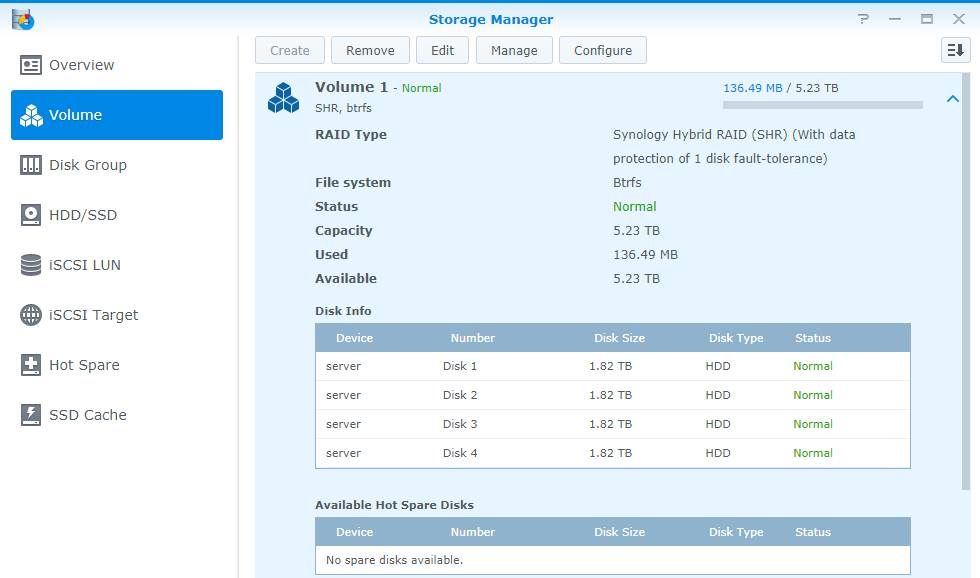Click the 'No spare disks available.' text

coord(394,560)
